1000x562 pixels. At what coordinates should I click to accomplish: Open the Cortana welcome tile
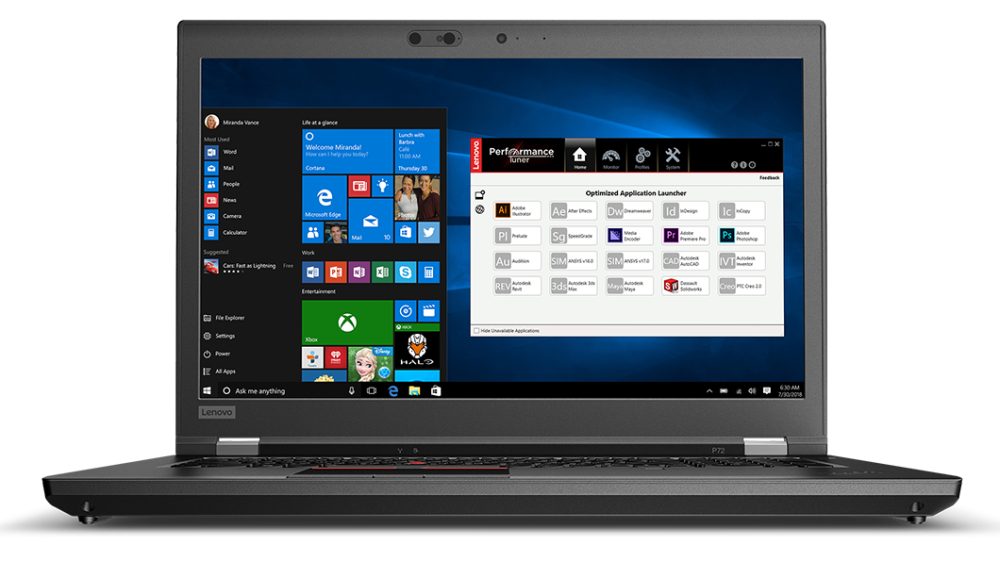[347, 151]
